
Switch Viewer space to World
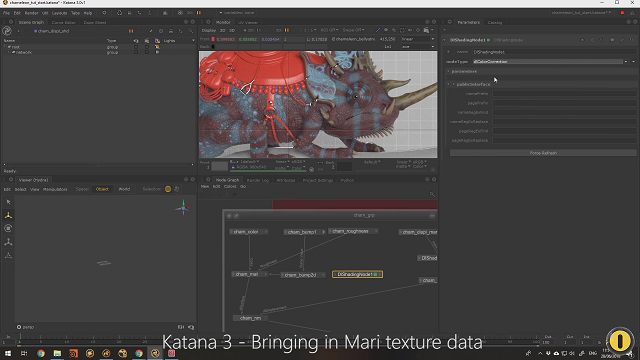pyautogui.click(x=124, y=189)
